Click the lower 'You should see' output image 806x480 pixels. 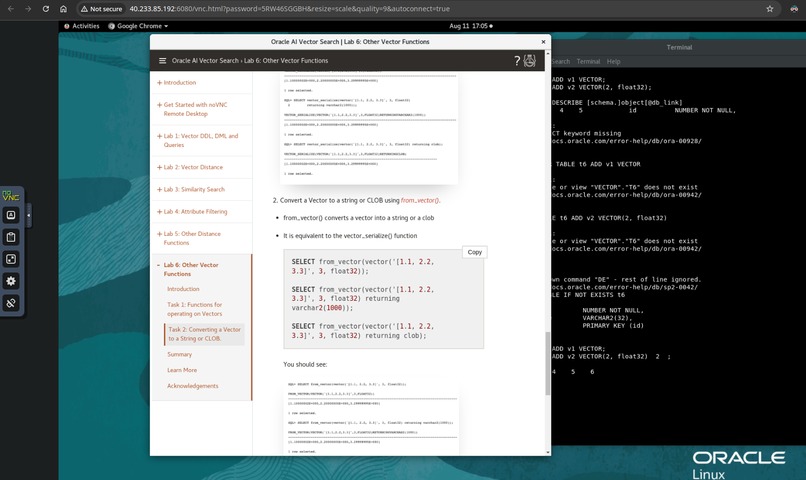(370, 416)
